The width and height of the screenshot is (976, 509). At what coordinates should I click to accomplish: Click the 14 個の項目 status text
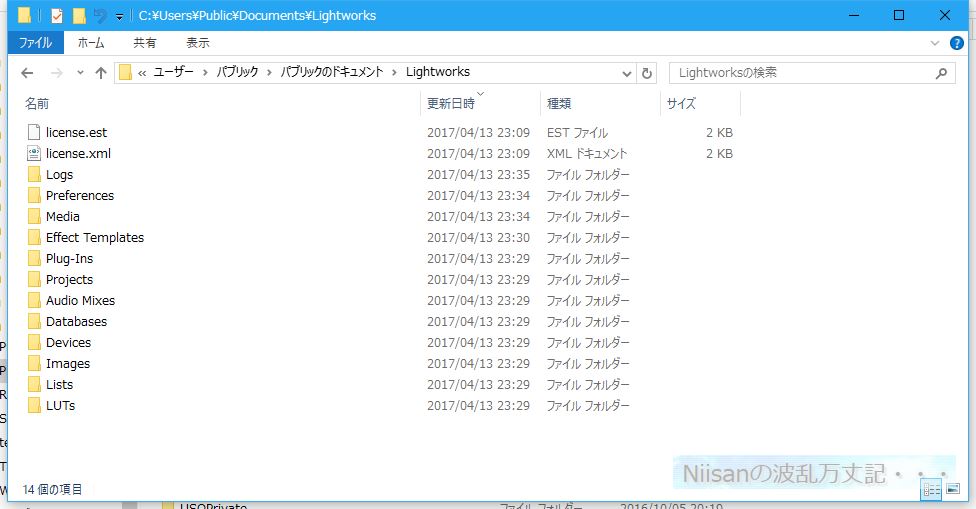coord(52,490)
